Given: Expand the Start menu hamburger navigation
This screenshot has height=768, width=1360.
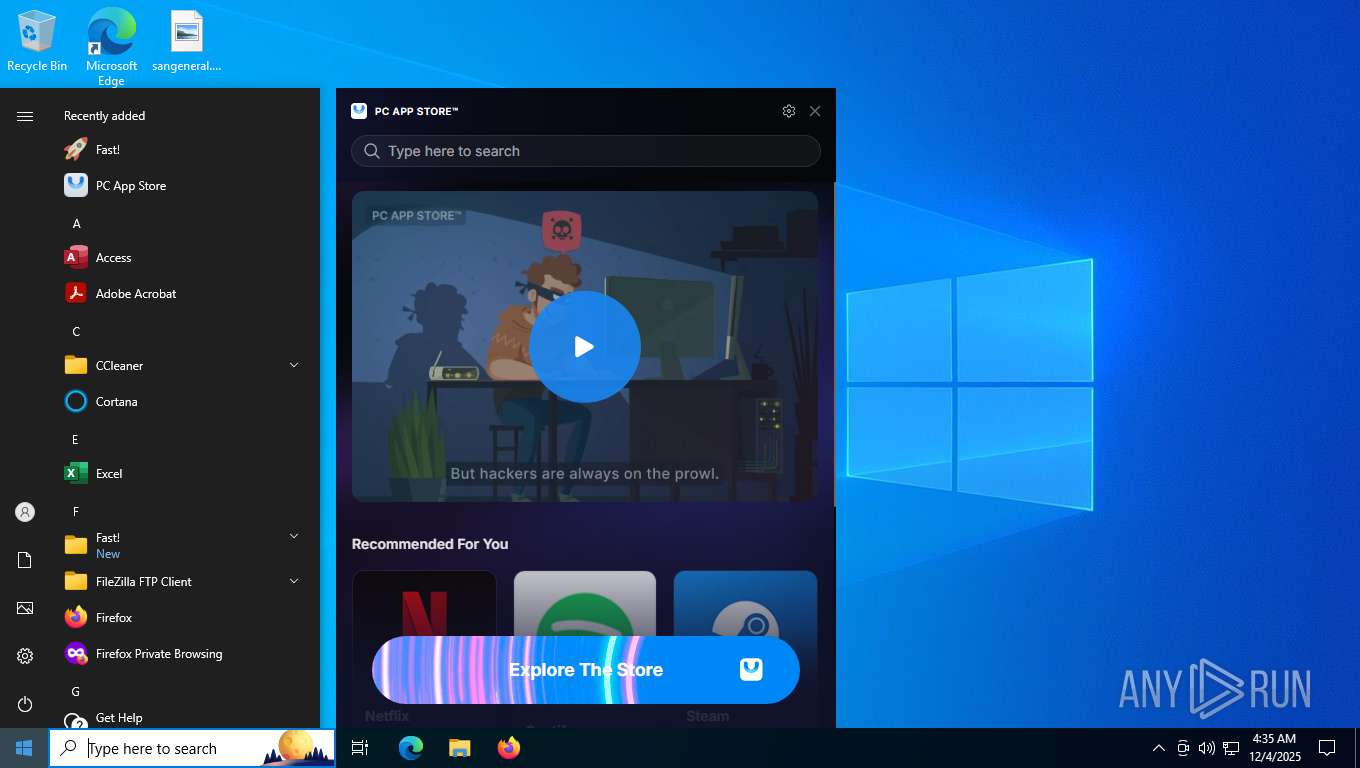Looking at the screenshot, I should (25, 116).
